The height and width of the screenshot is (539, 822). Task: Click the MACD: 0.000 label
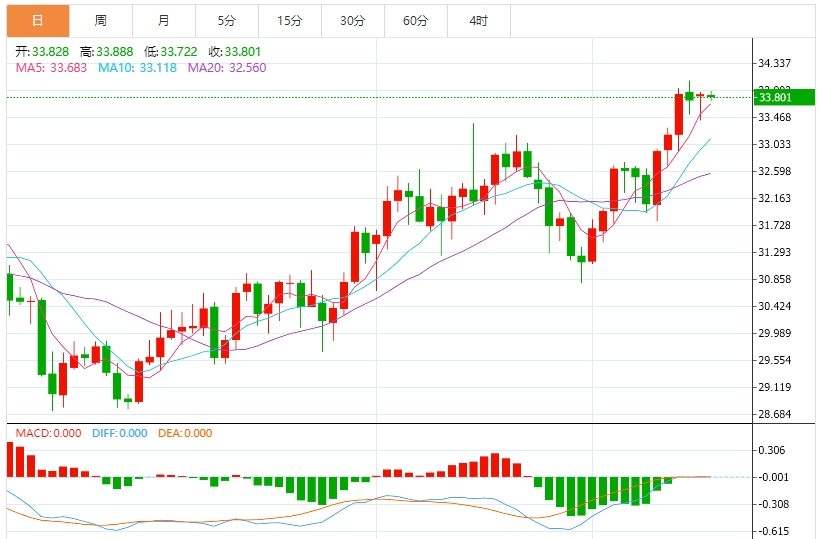(x=48, y=433)
